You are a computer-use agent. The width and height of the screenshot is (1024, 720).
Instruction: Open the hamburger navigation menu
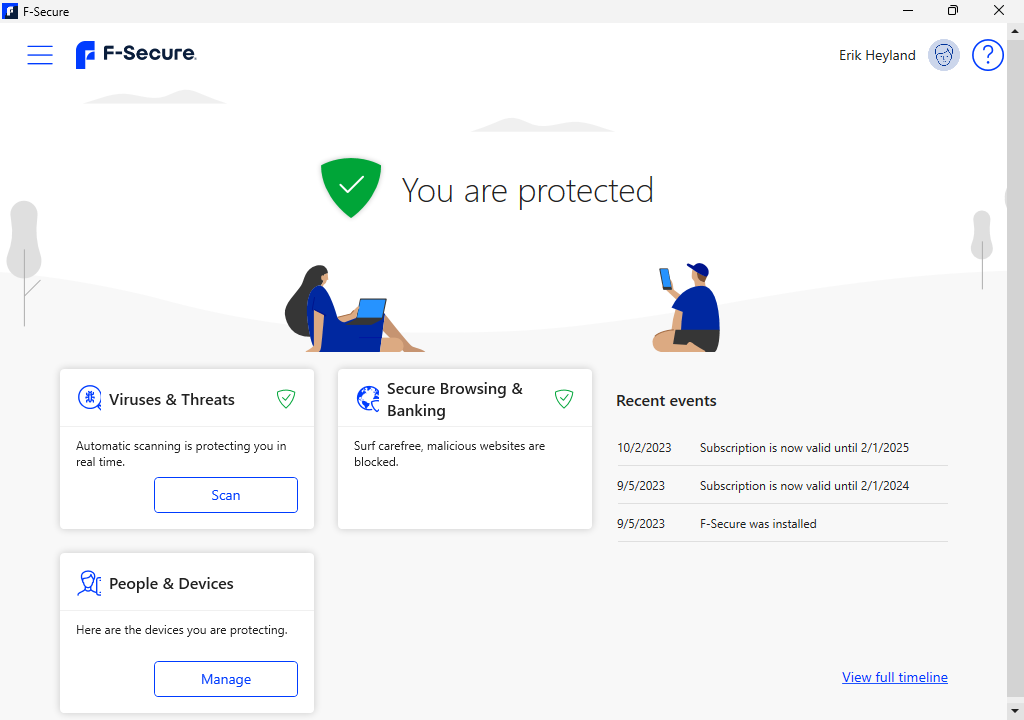[x=40, y=55]
